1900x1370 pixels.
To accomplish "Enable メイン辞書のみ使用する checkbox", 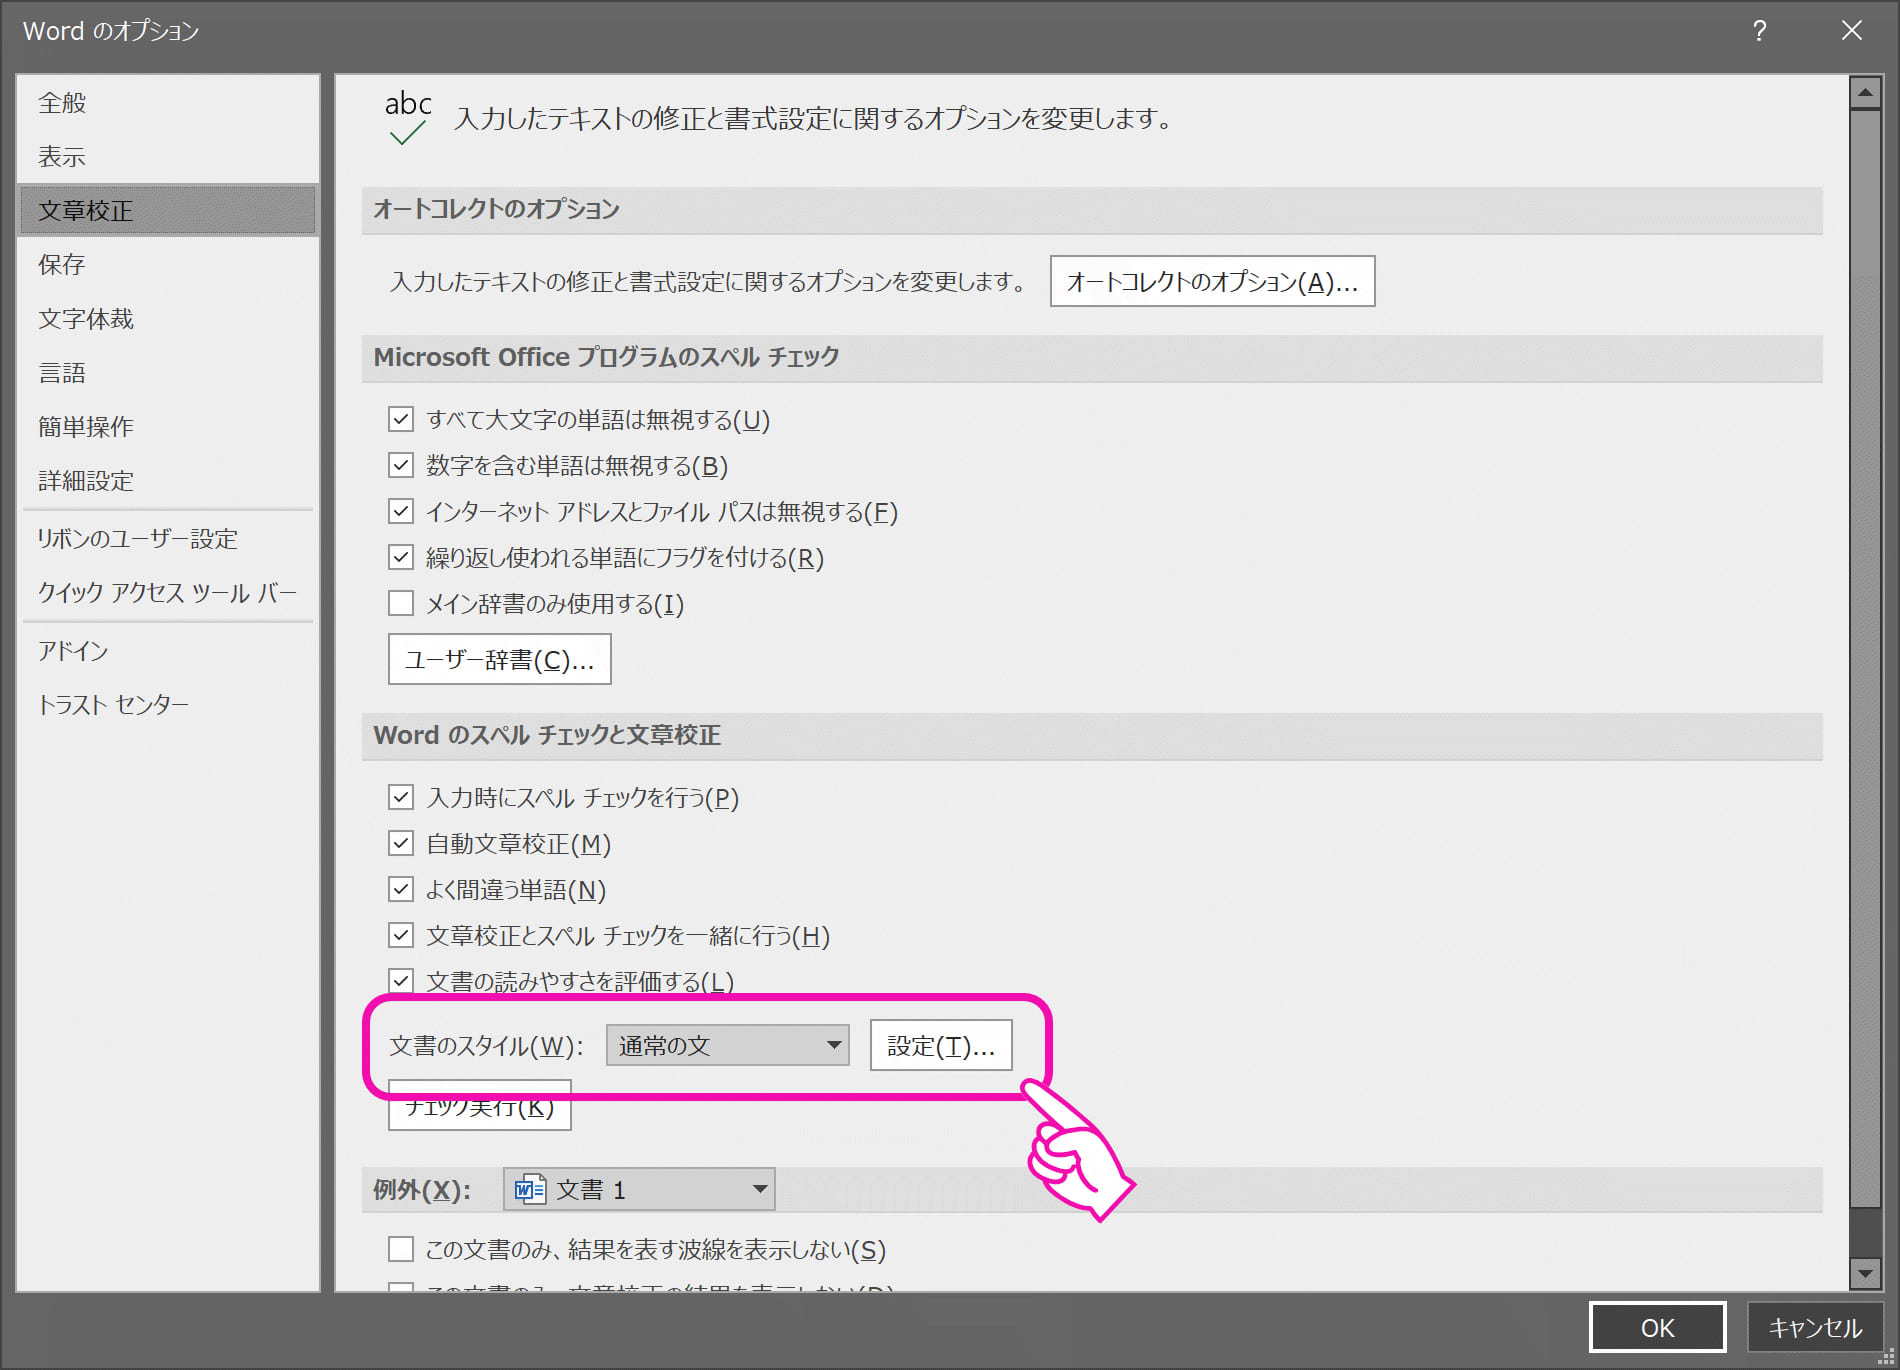I will point(401,603).
